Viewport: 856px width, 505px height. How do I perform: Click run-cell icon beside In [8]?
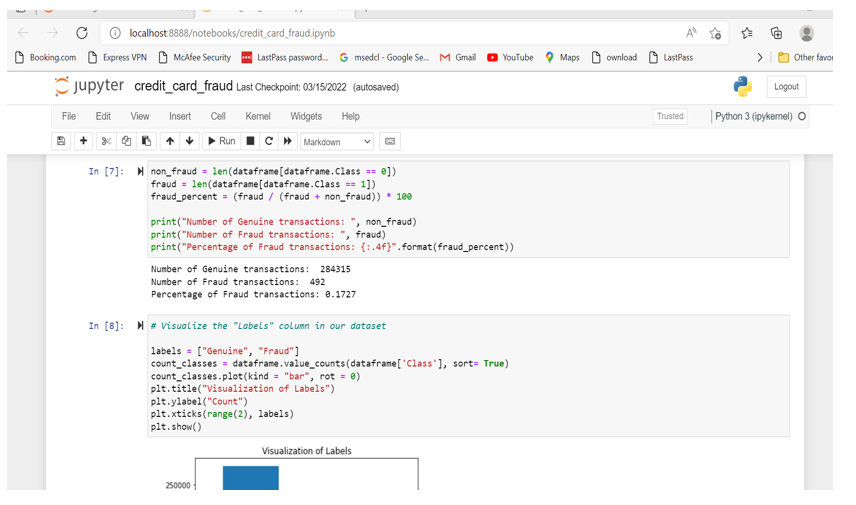(140, 326)
